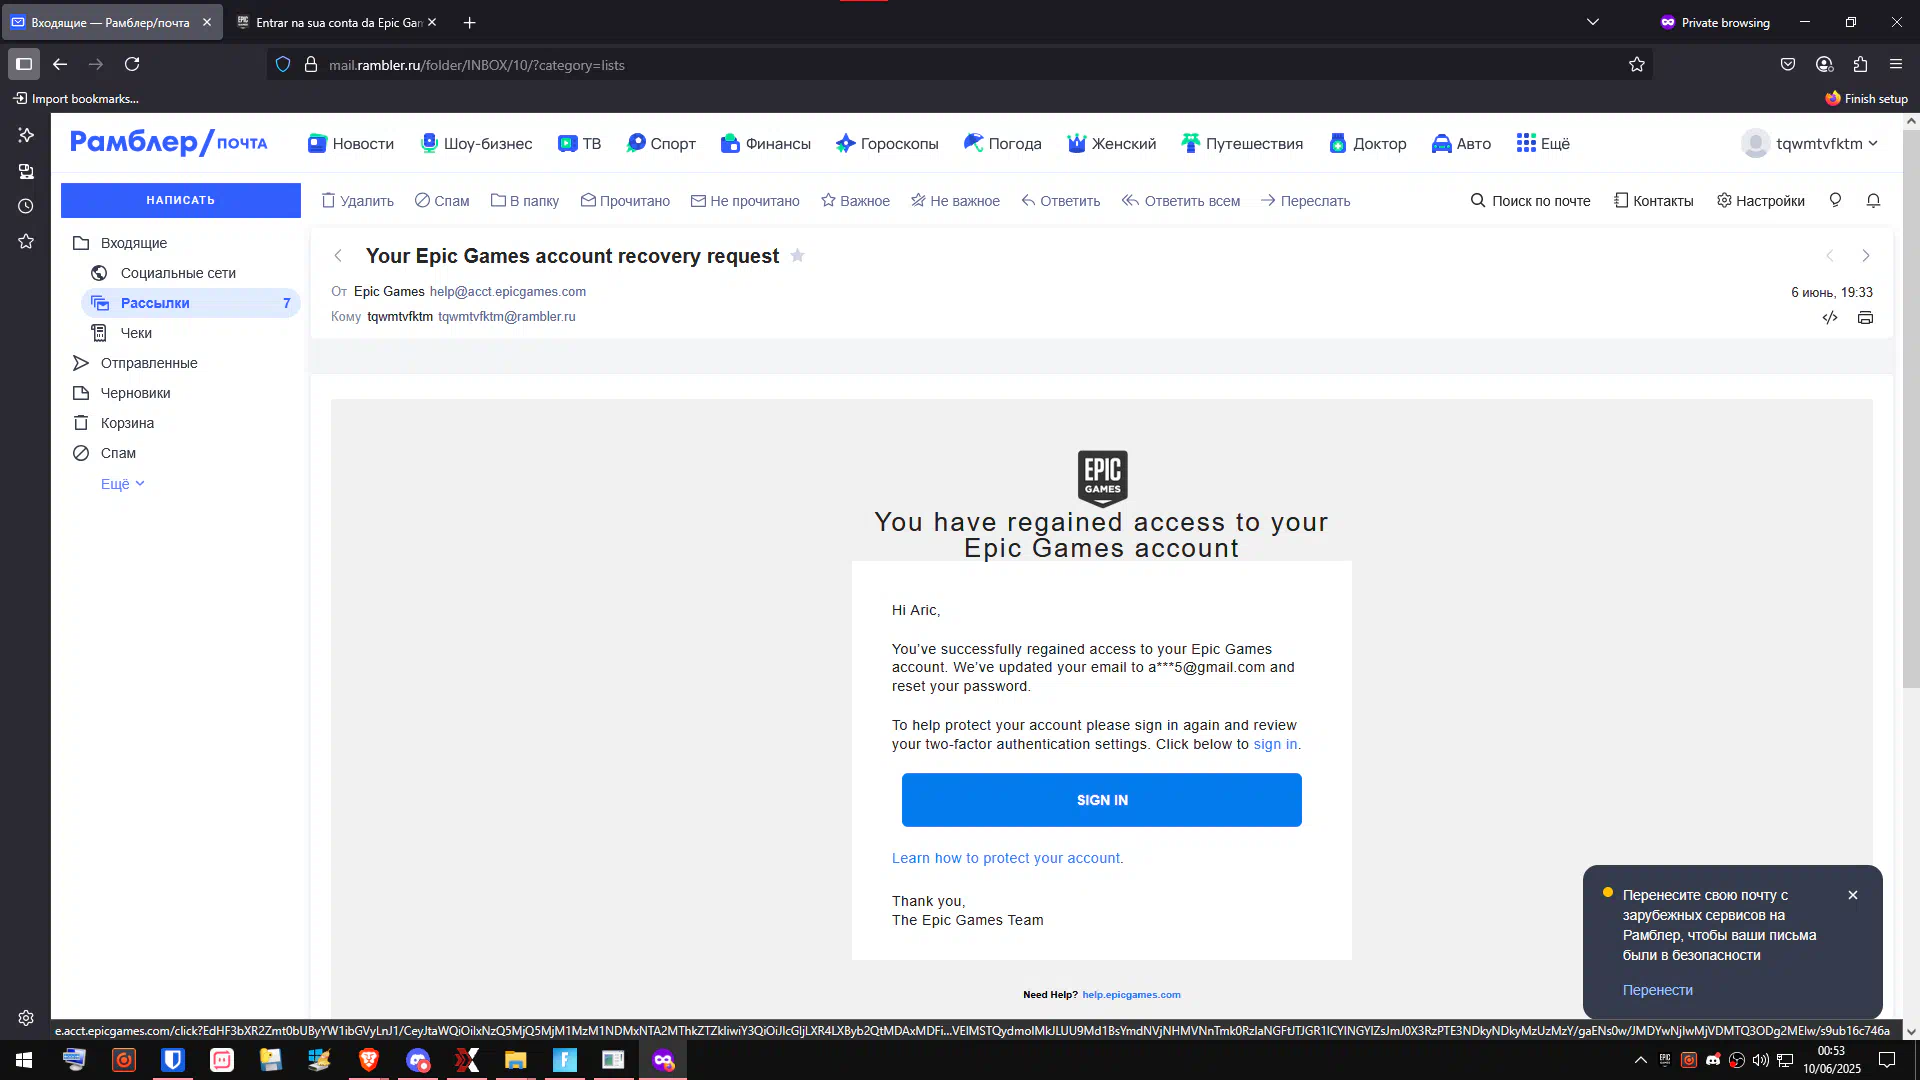Open Шоу-бизнес in the Rambler top menu

click(476, 144)
